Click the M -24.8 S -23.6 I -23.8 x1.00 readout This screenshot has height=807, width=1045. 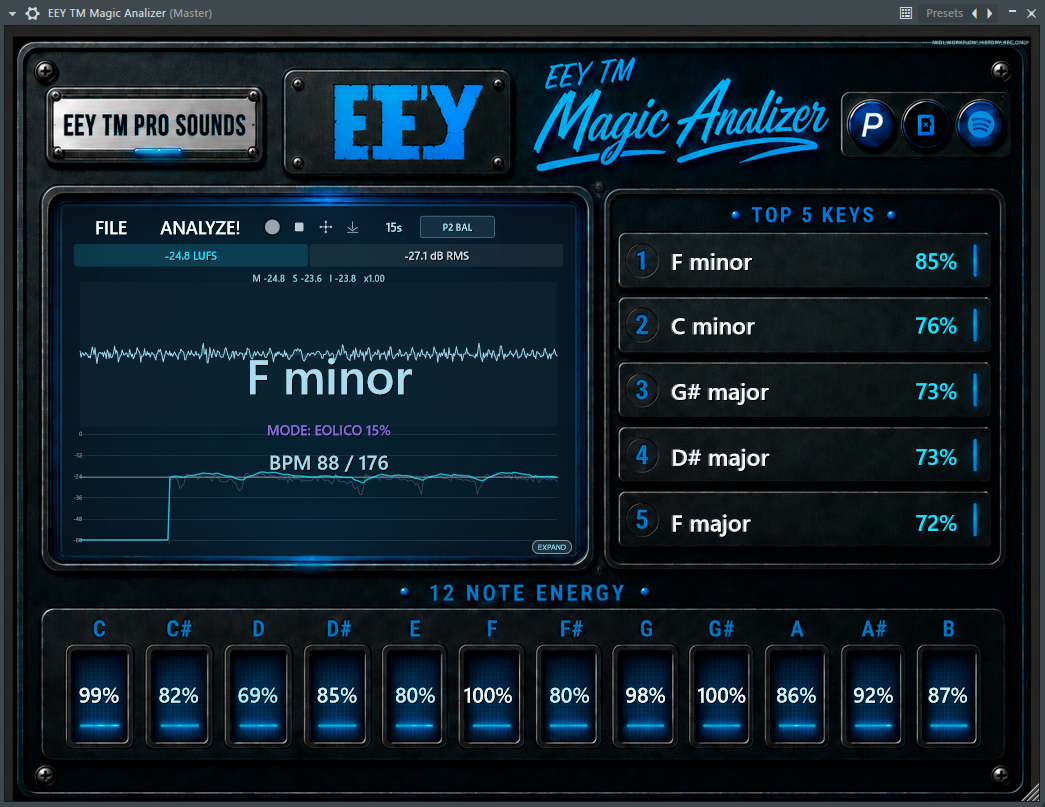pos(318,279)
